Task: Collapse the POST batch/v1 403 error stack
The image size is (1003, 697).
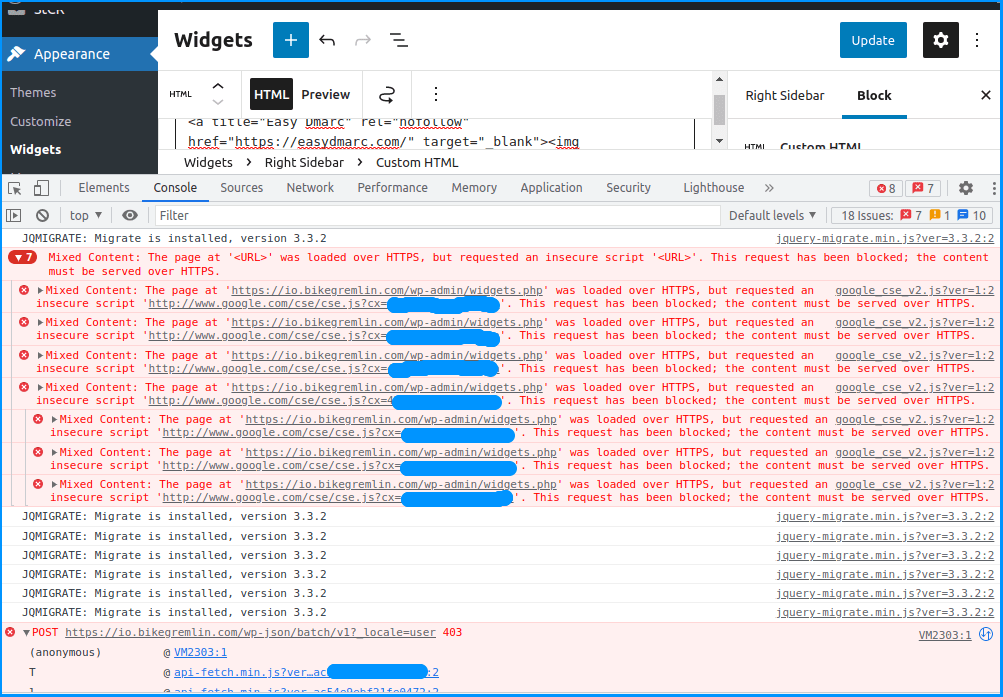Action: pos(26,633)
